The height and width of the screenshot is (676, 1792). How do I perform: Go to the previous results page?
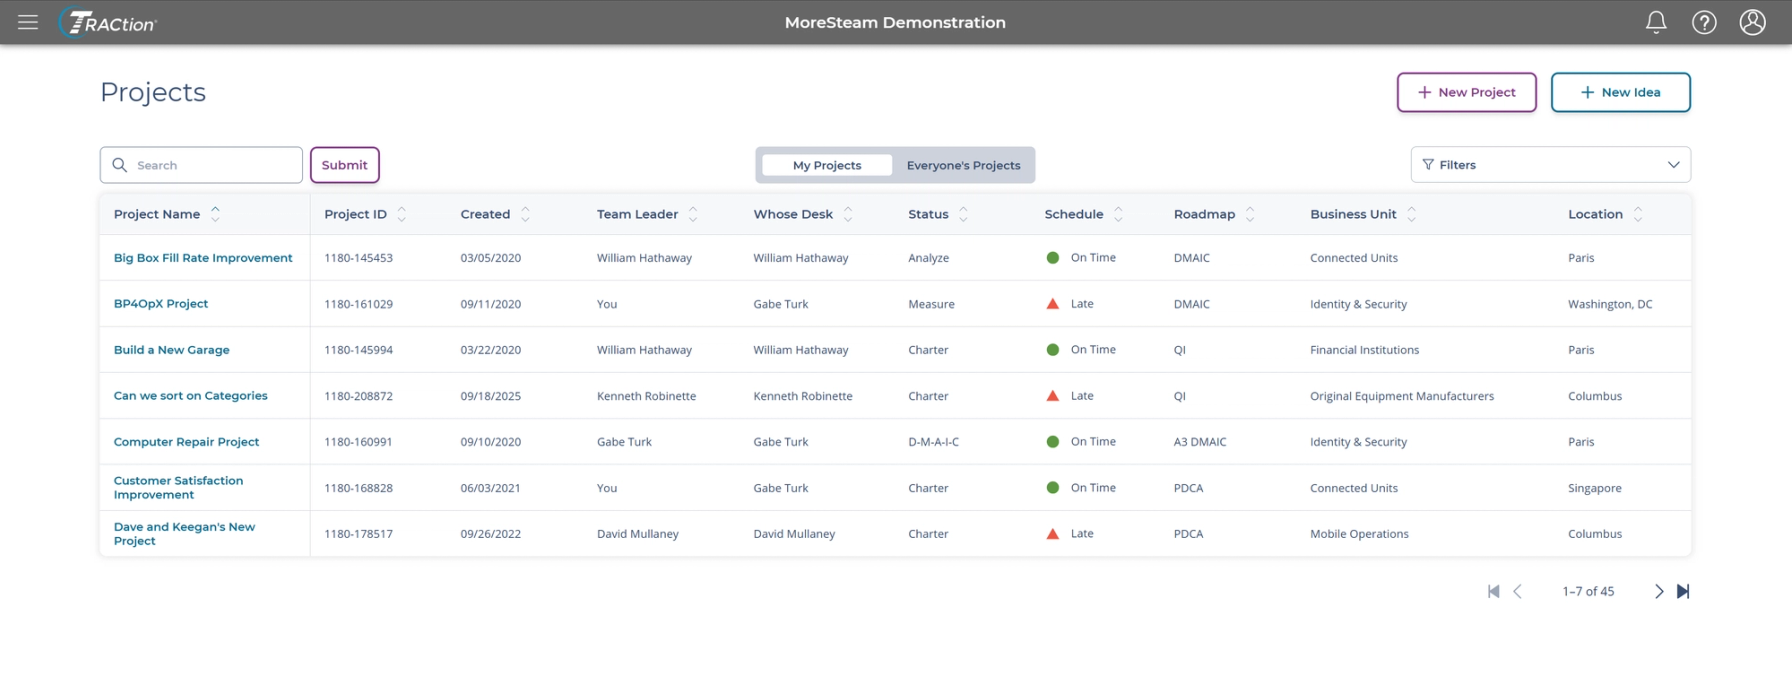pyautogui.click(x=1517, y=591)
